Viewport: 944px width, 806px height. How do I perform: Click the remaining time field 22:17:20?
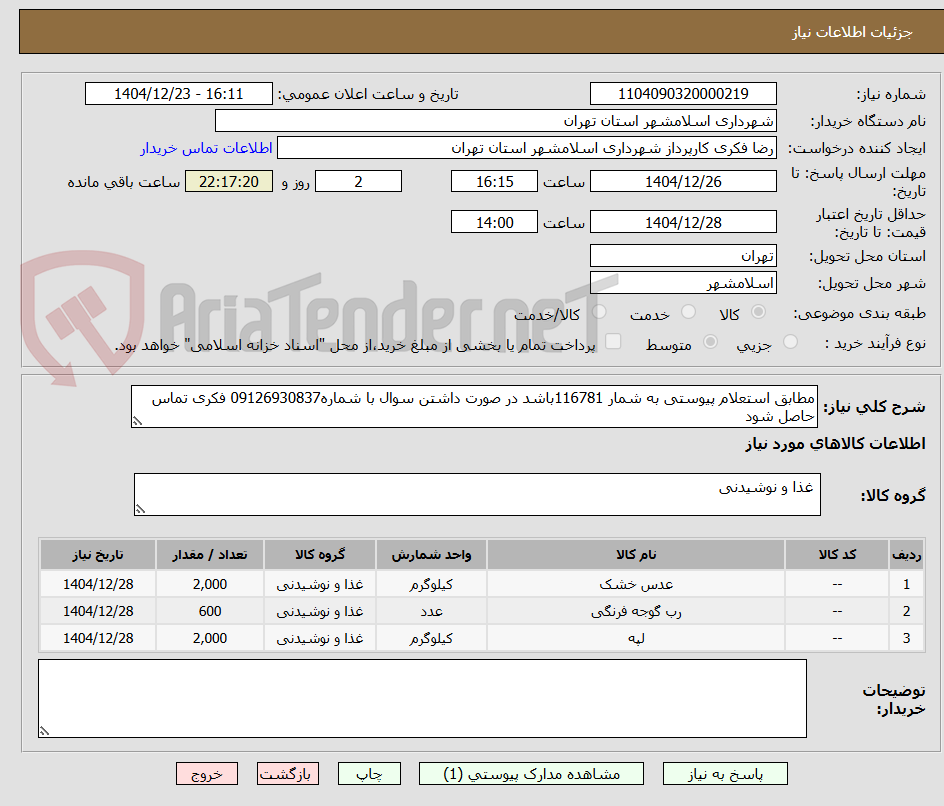click(229, 181)
